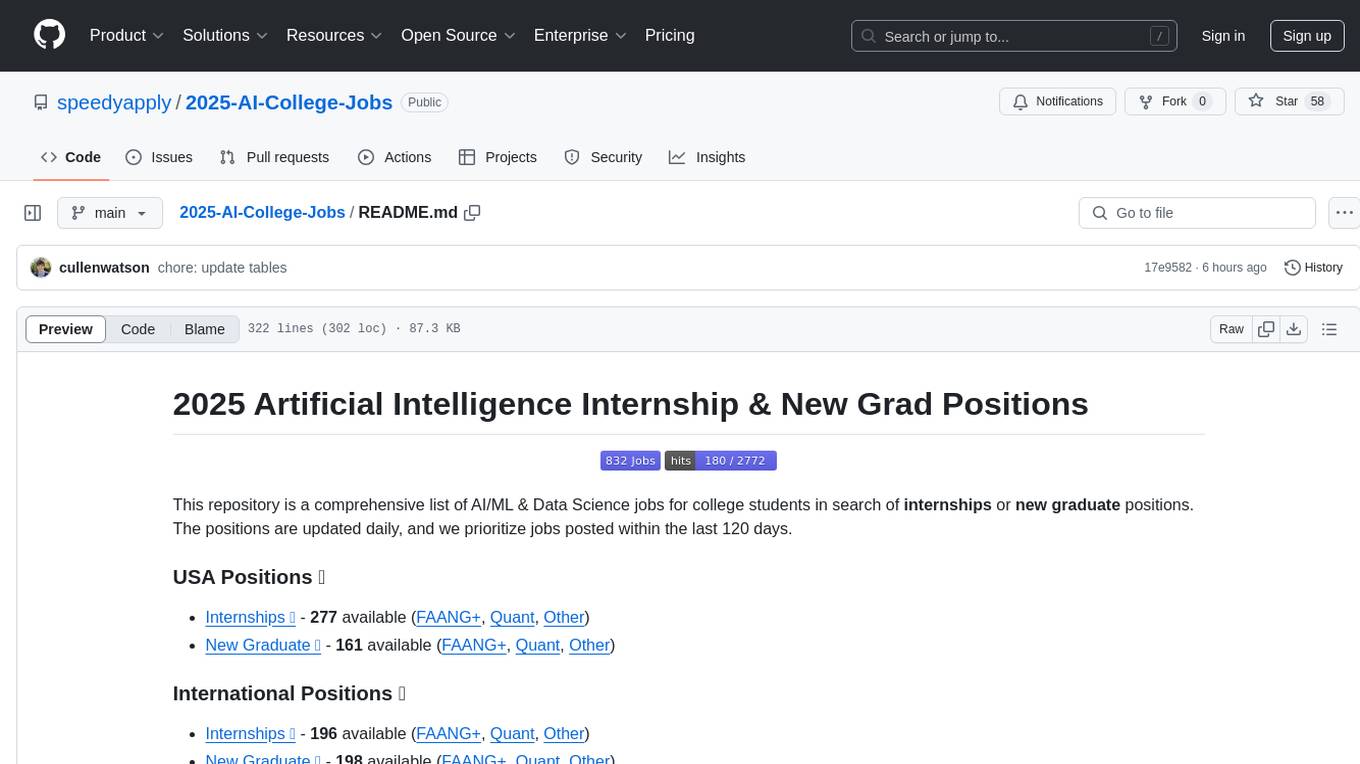This screenshot has height=764, width=1360.
Task: Open the cullenwatson author link
Action: [104, 268]
